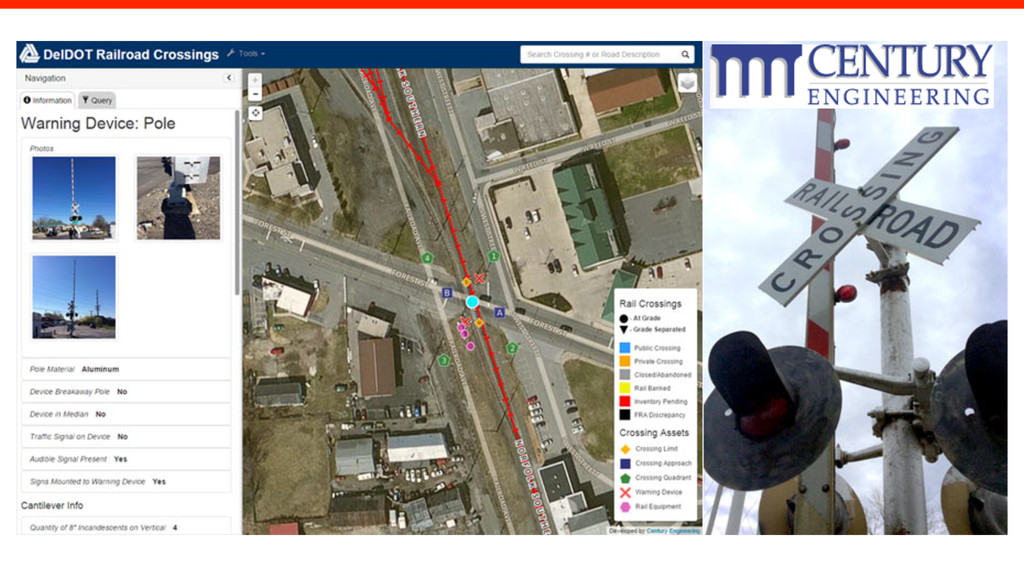
Task: Open the pole base close-up photo thumbnail
Action: (x=178, y=197)
